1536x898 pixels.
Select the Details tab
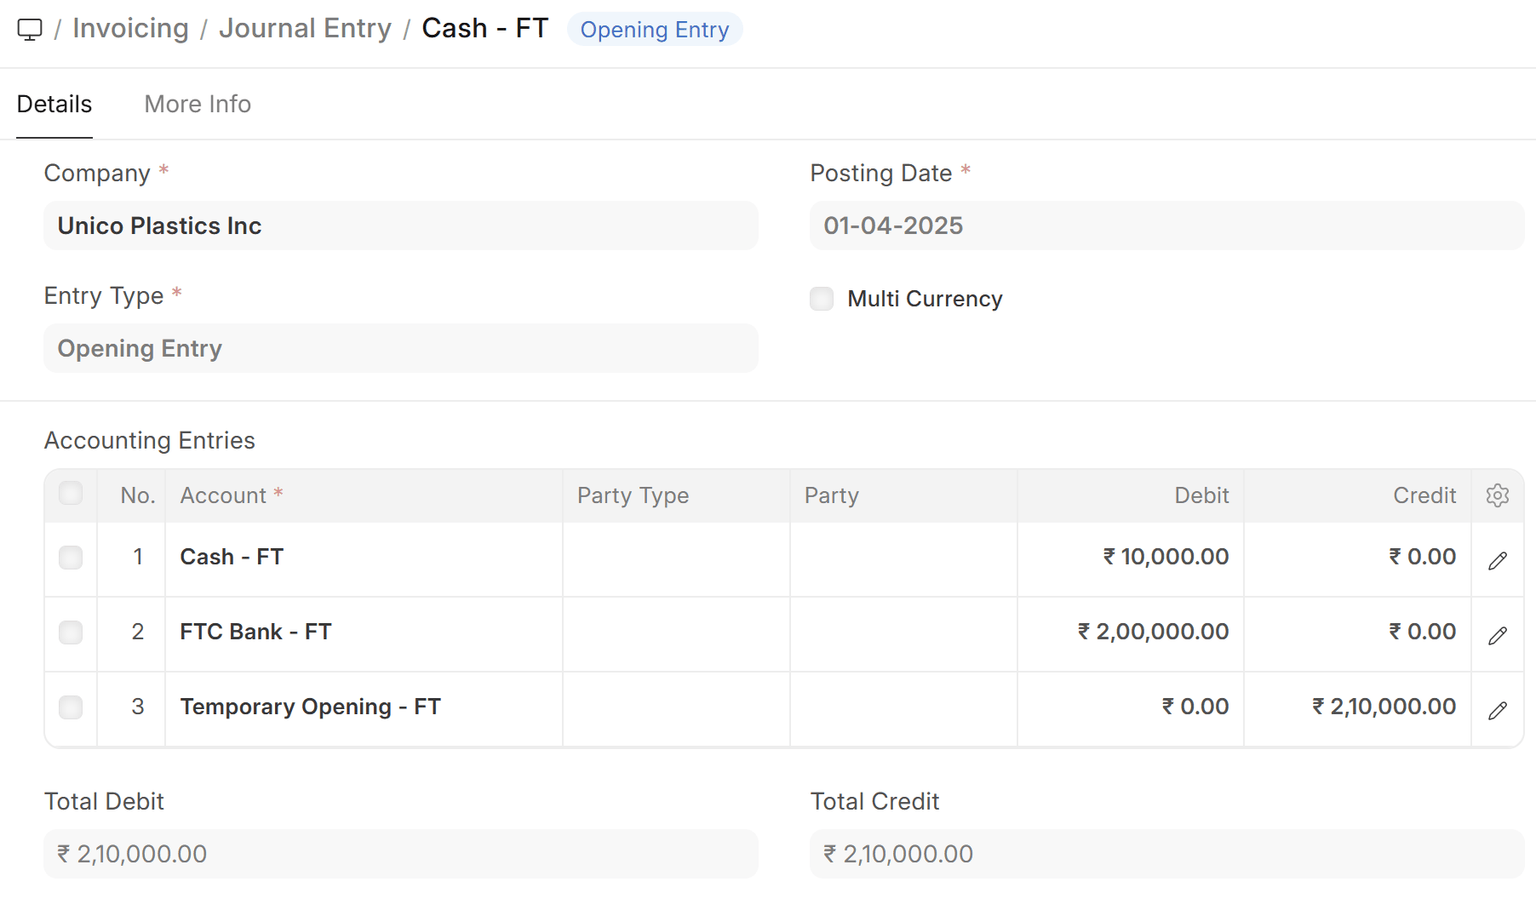pyautogui.click(x=54, y=104)
